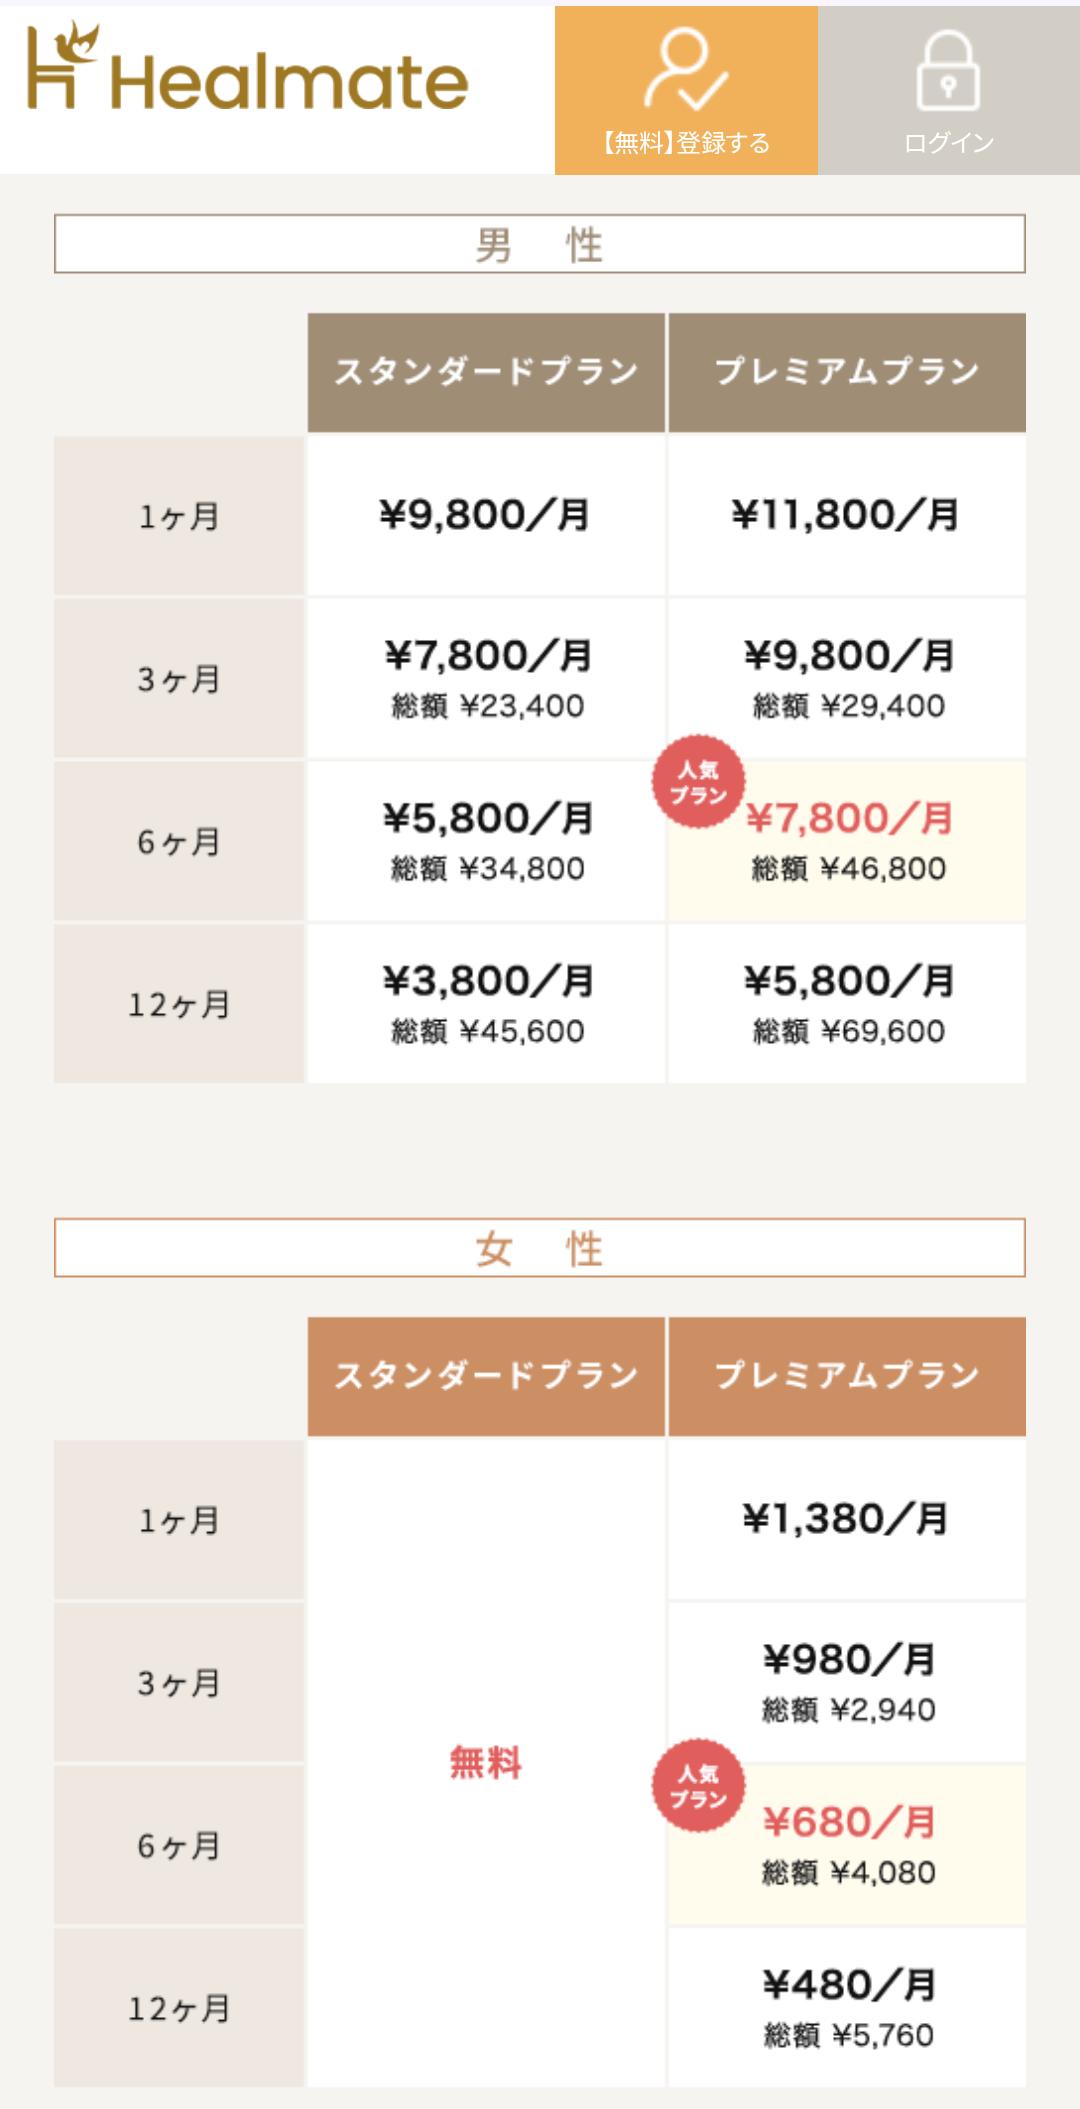The height and width of the screenshot is (2109, 1080).
Task: Click the men's popular plan red badge
Action: (698, 782)
